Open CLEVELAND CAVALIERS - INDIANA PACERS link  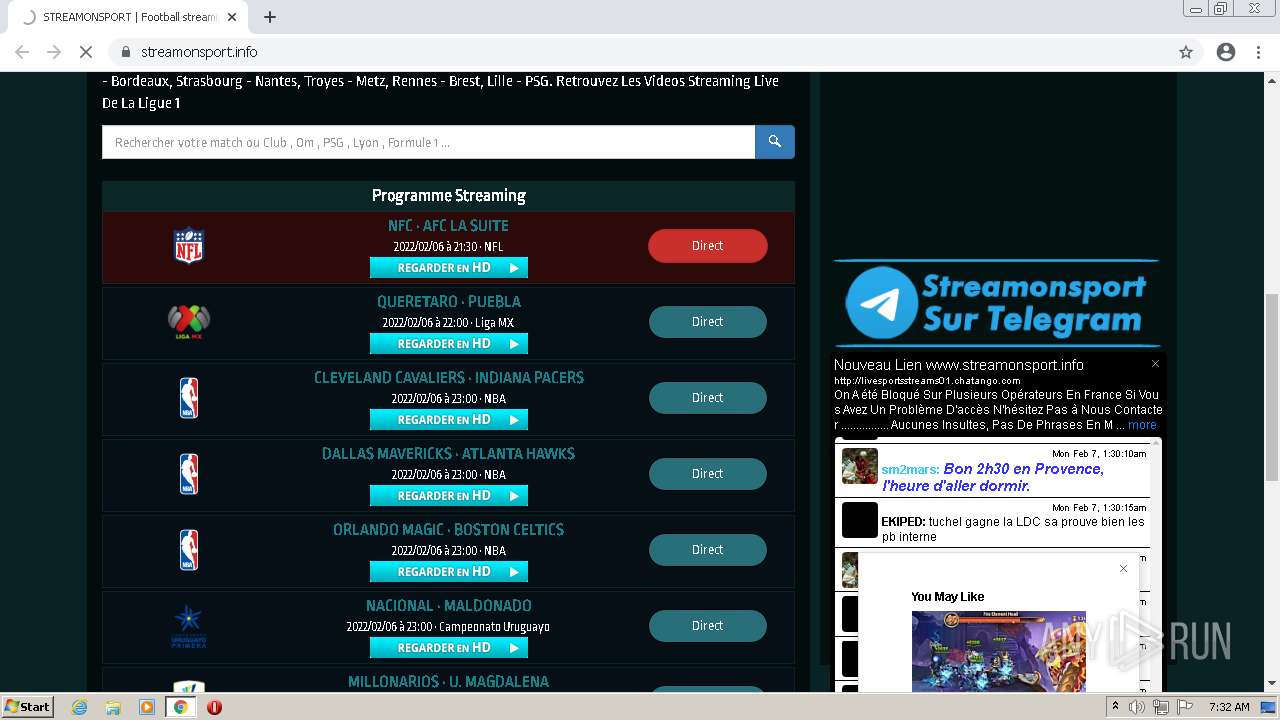(x=449, y=378)
